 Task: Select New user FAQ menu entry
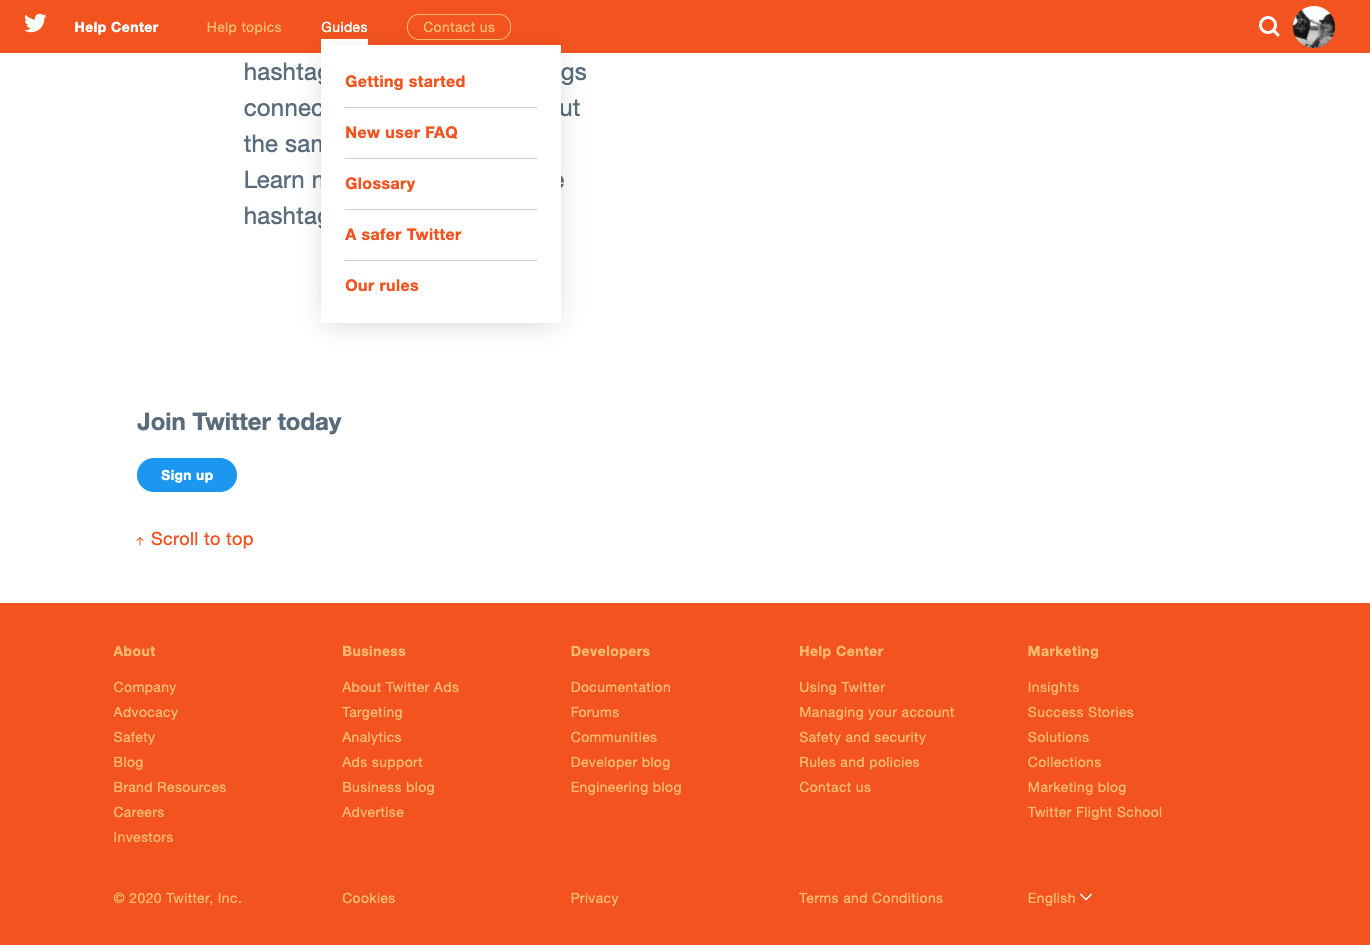pos(401,133)
